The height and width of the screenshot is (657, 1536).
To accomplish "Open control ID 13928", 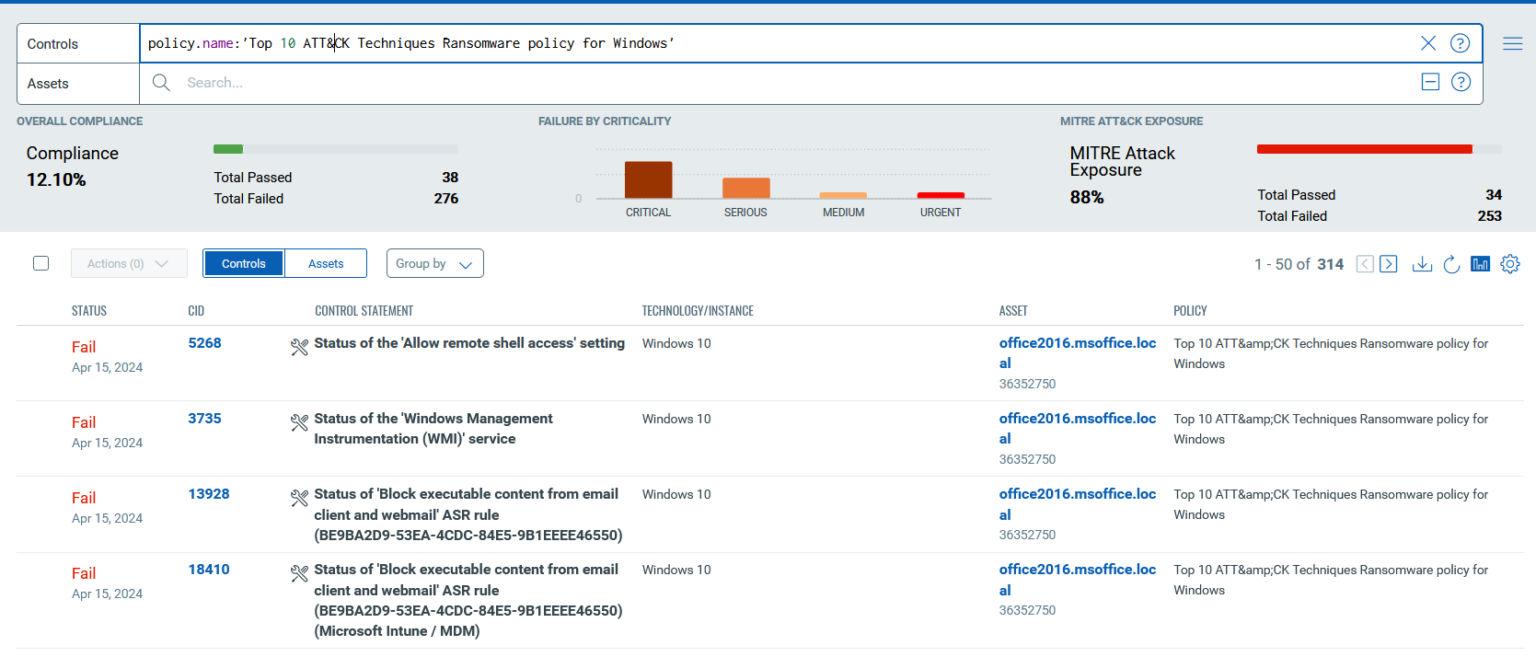I will click(x=208, y=494).
